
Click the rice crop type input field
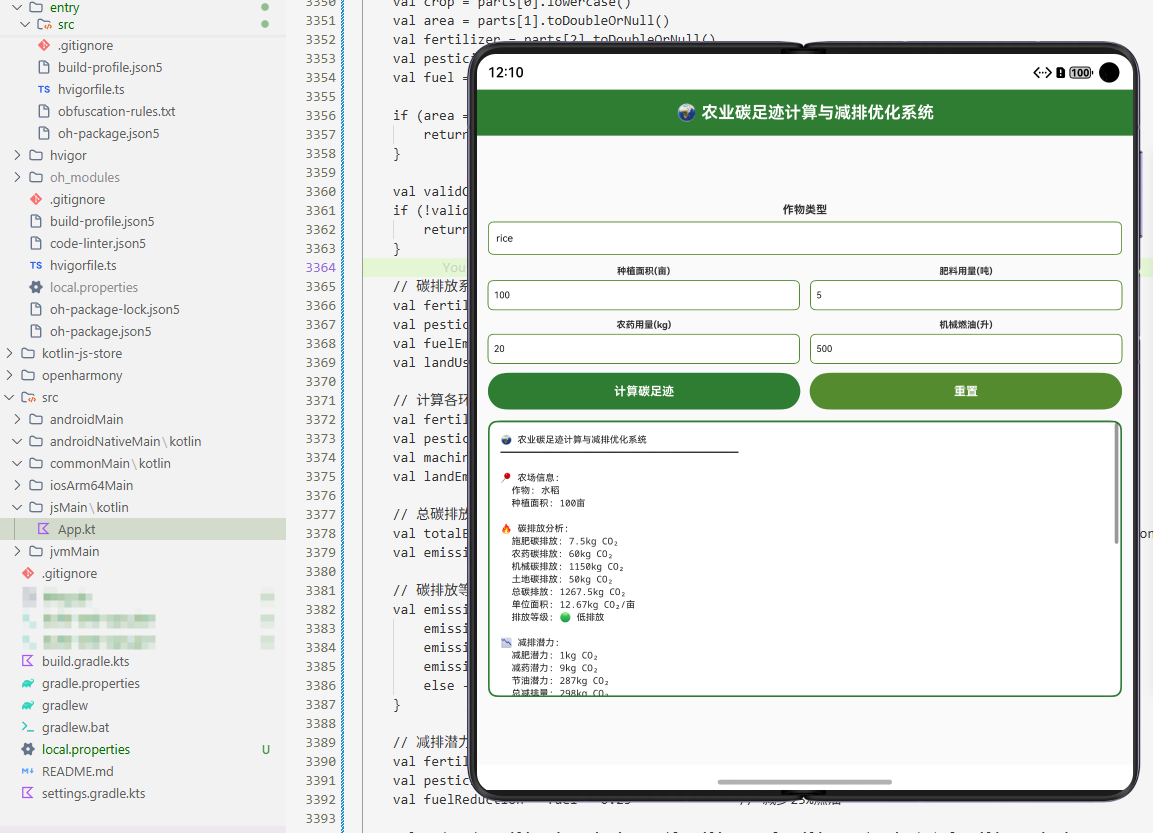[x=804, y=238]
